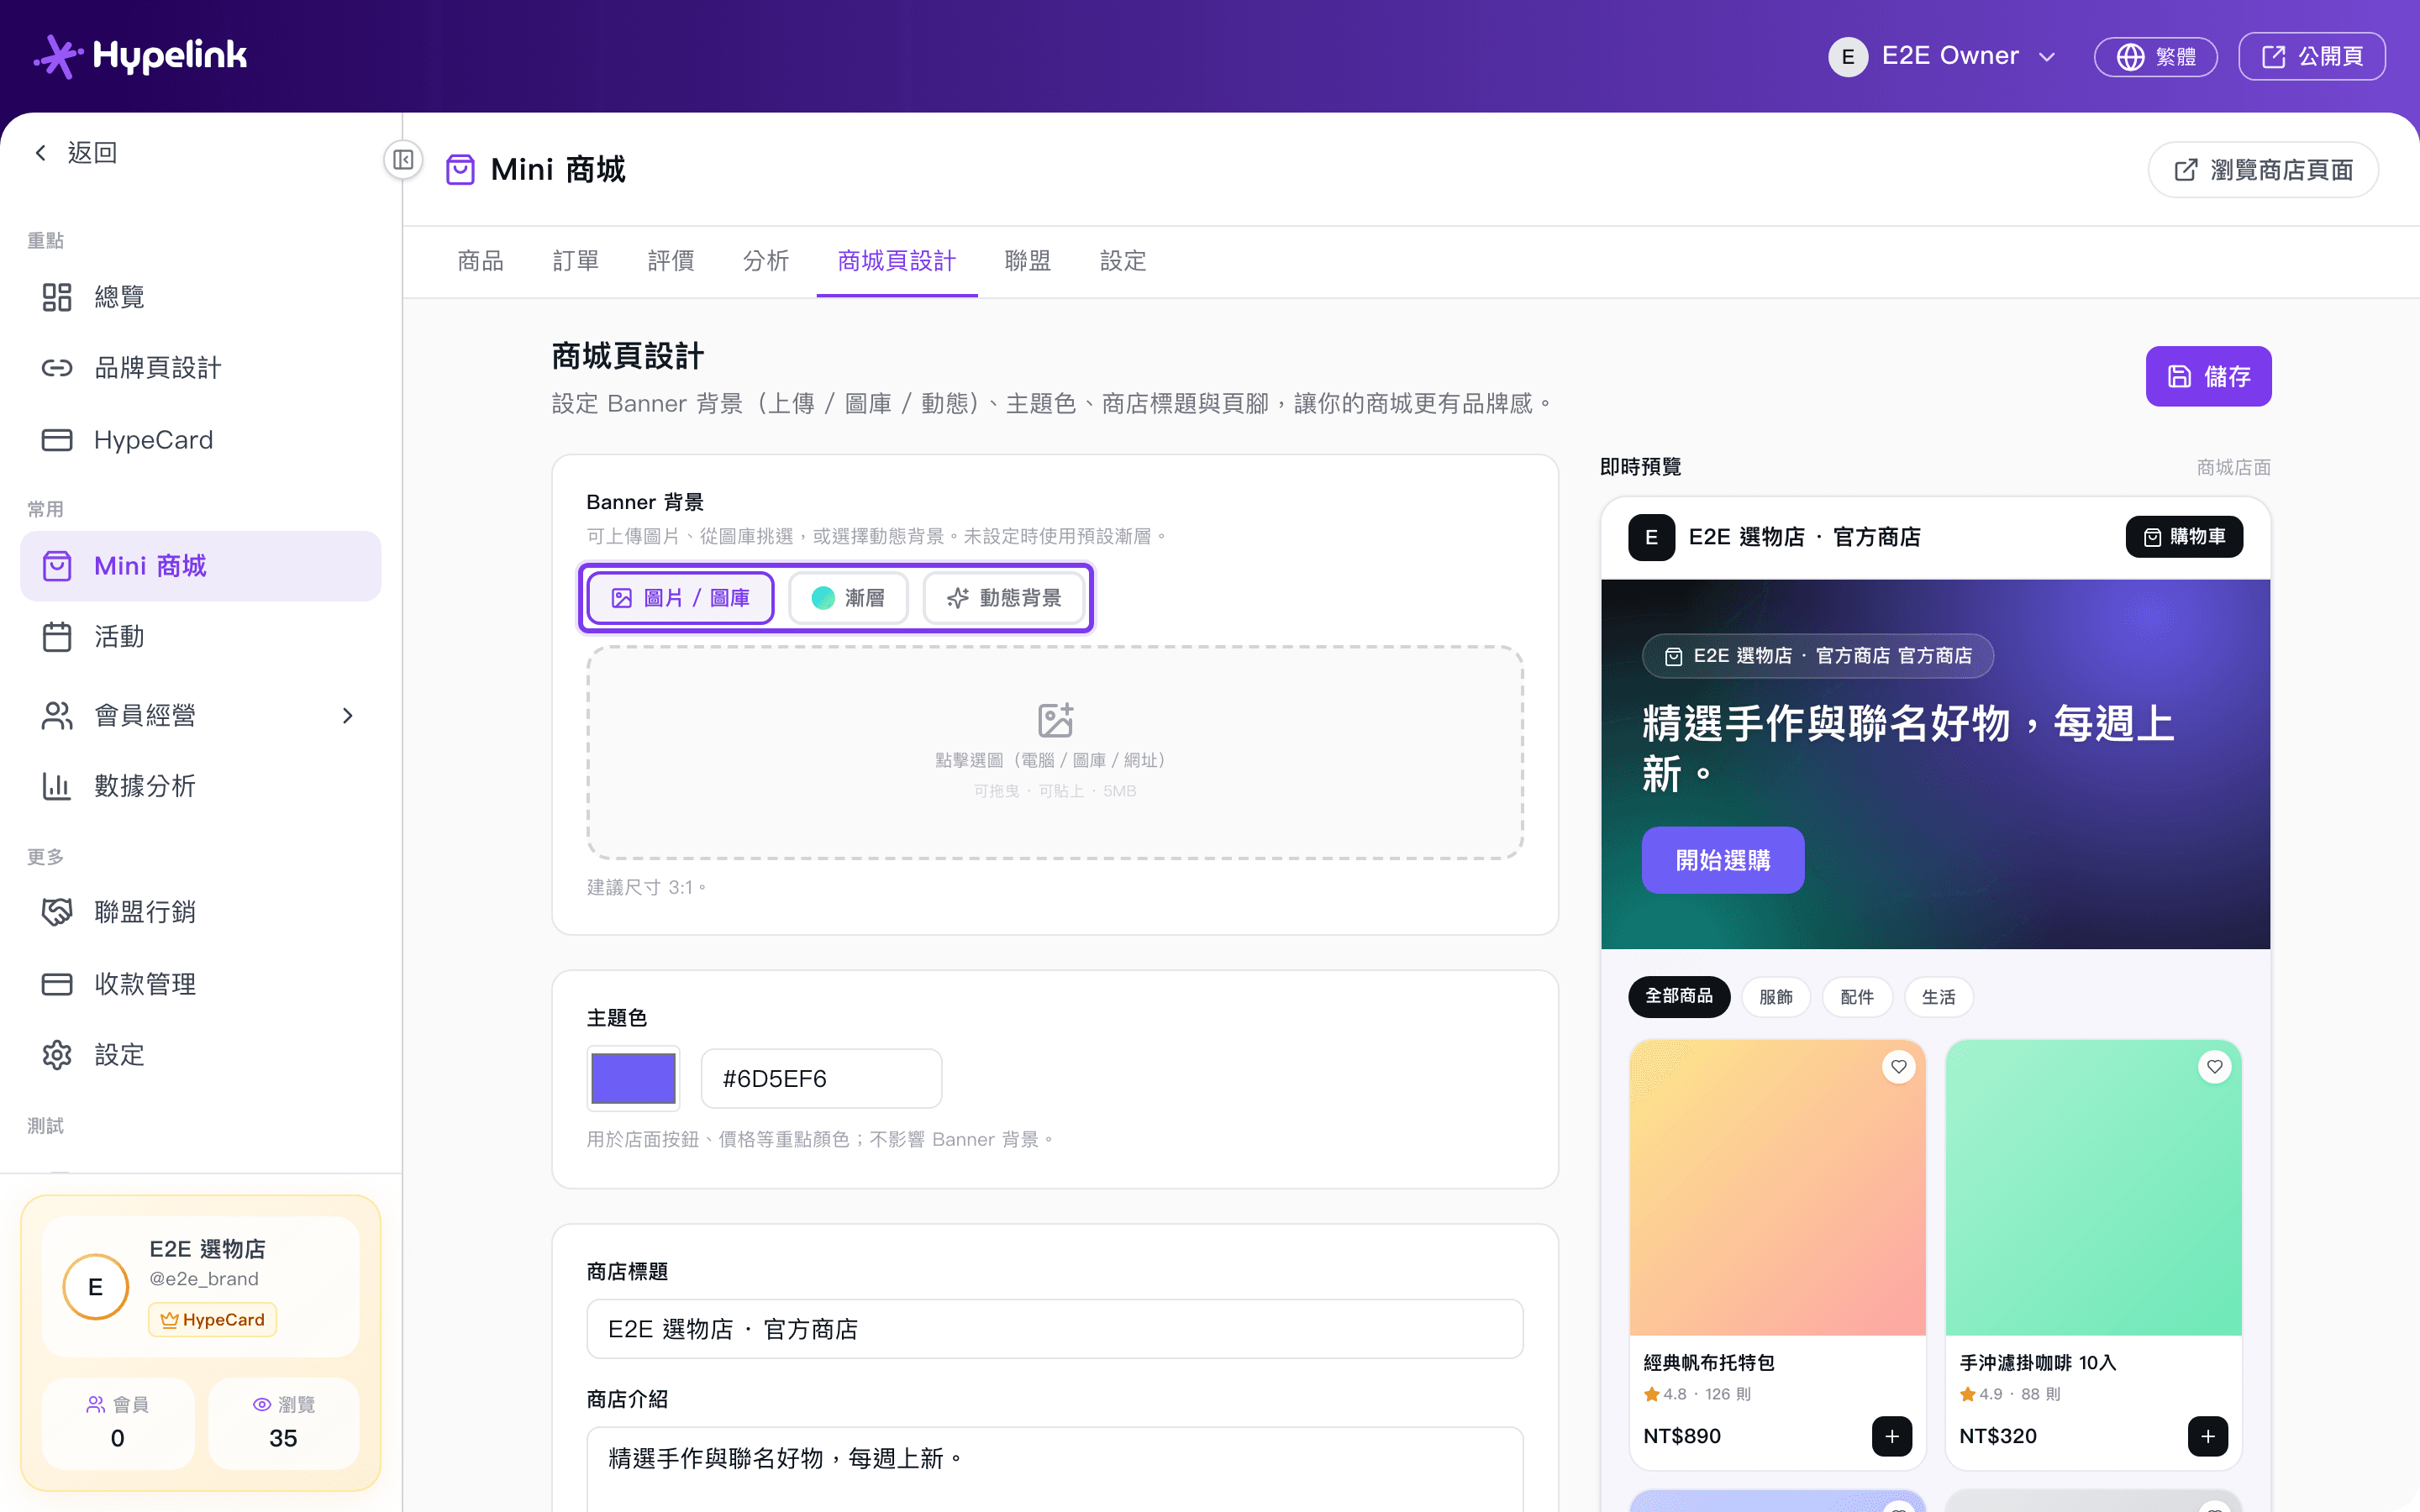
Task: Open 聯盟行銷 in the sidebar
Action: (200, 912)
